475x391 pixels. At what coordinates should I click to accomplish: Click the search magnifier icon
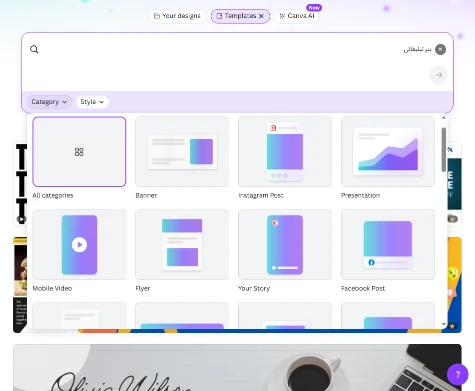pos(34,49)
